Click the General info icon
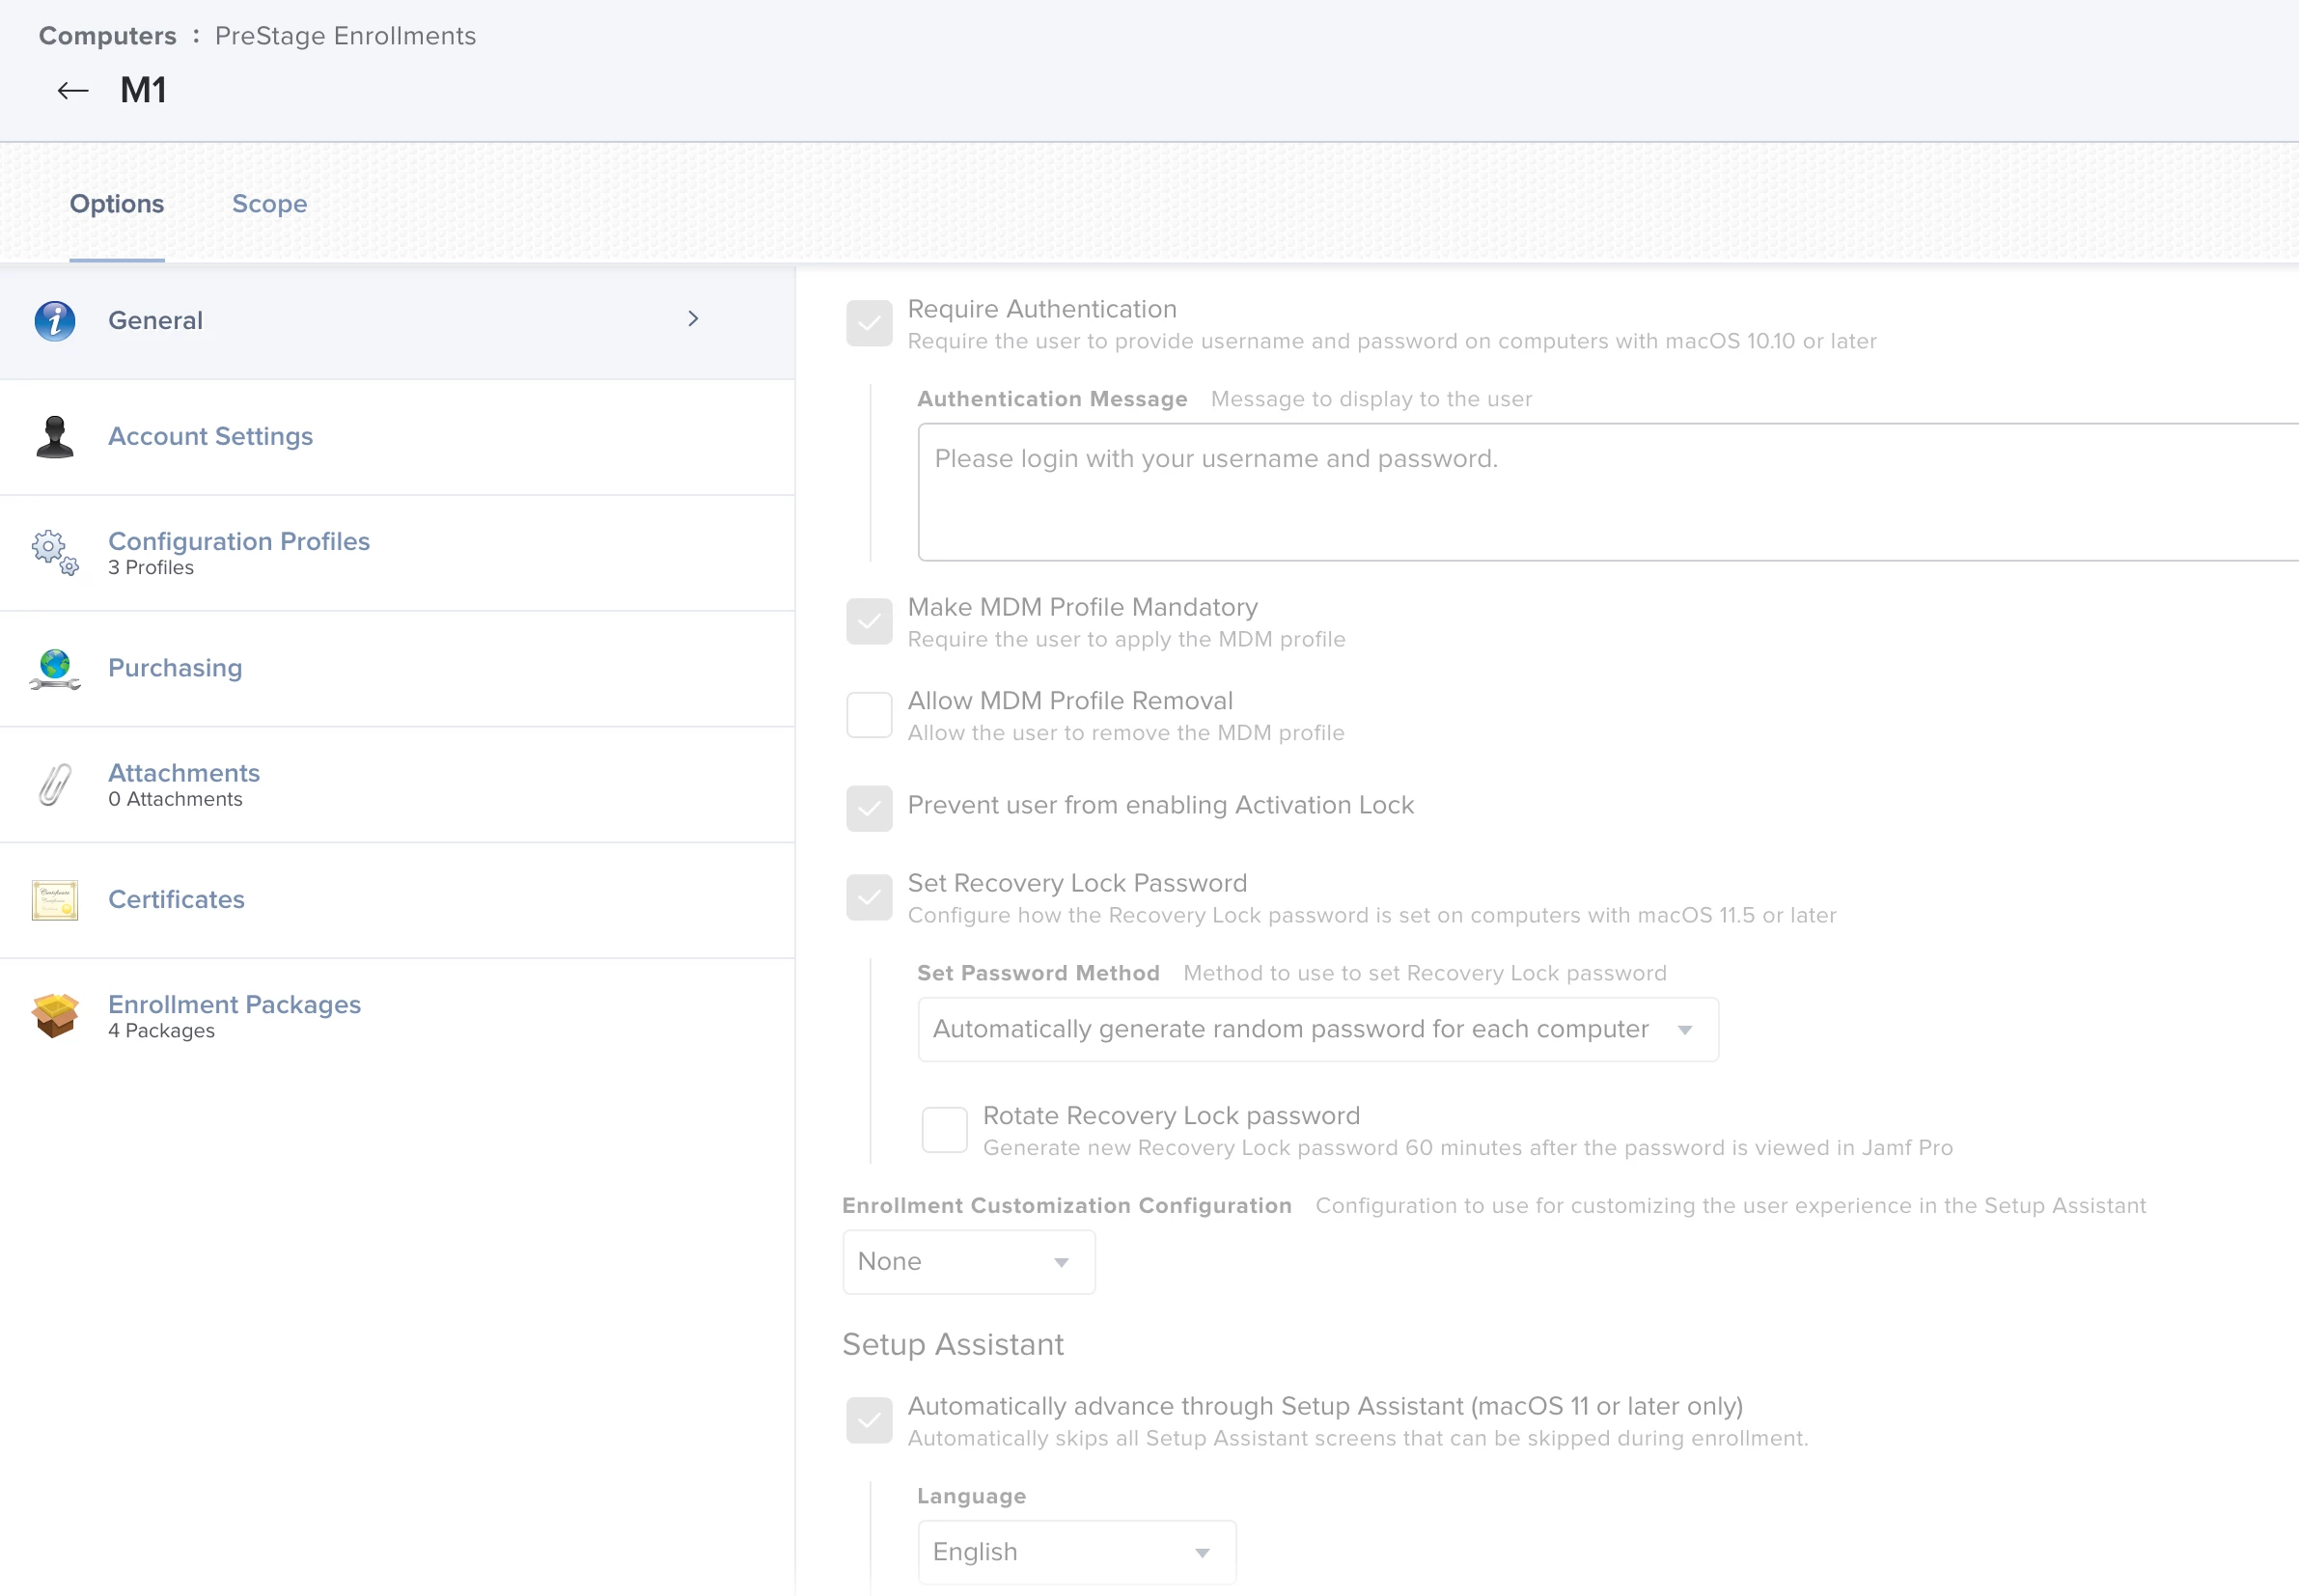Viewport: 2299px width, 1596px height. [55, 321]
